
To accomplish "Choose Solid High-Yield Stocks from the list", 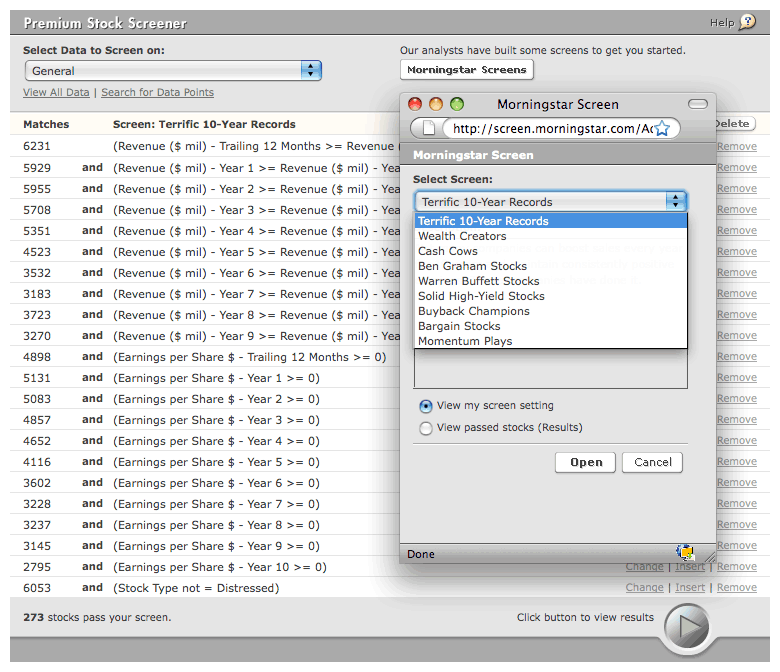I will click(551, 296).
